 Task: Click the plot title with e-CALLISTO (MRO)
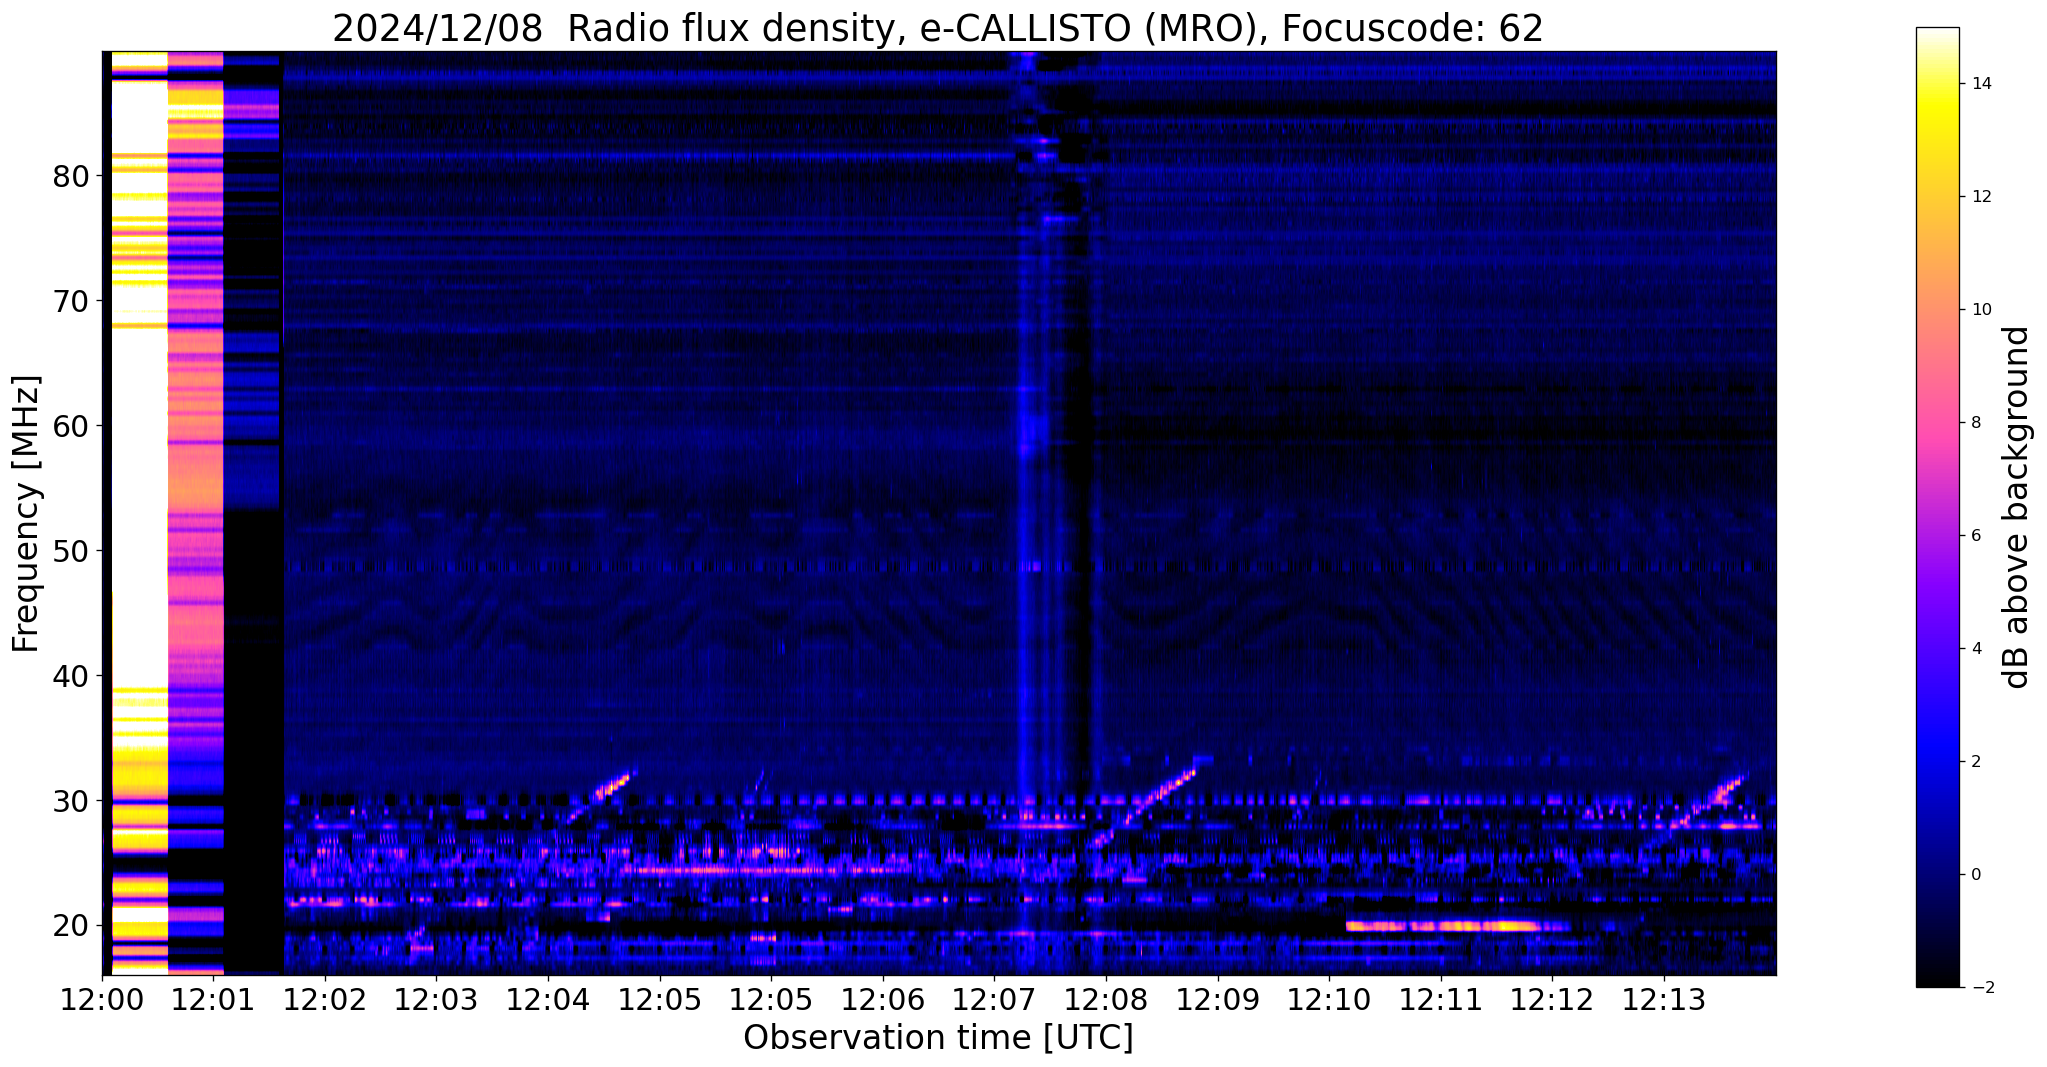pyautogui.click(x=938, y=28)
